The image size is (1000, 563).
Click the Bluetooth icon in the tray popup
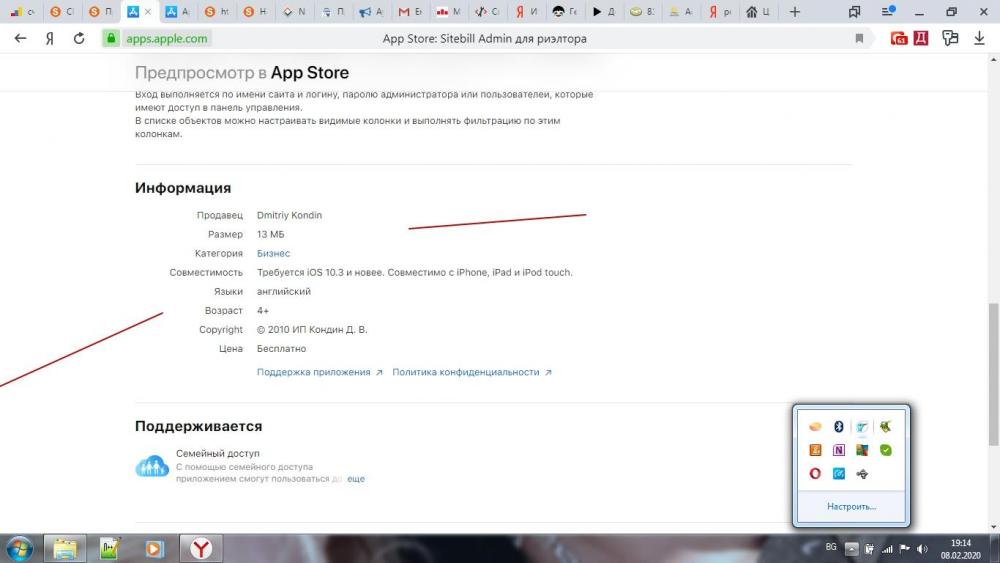[839, 427]
